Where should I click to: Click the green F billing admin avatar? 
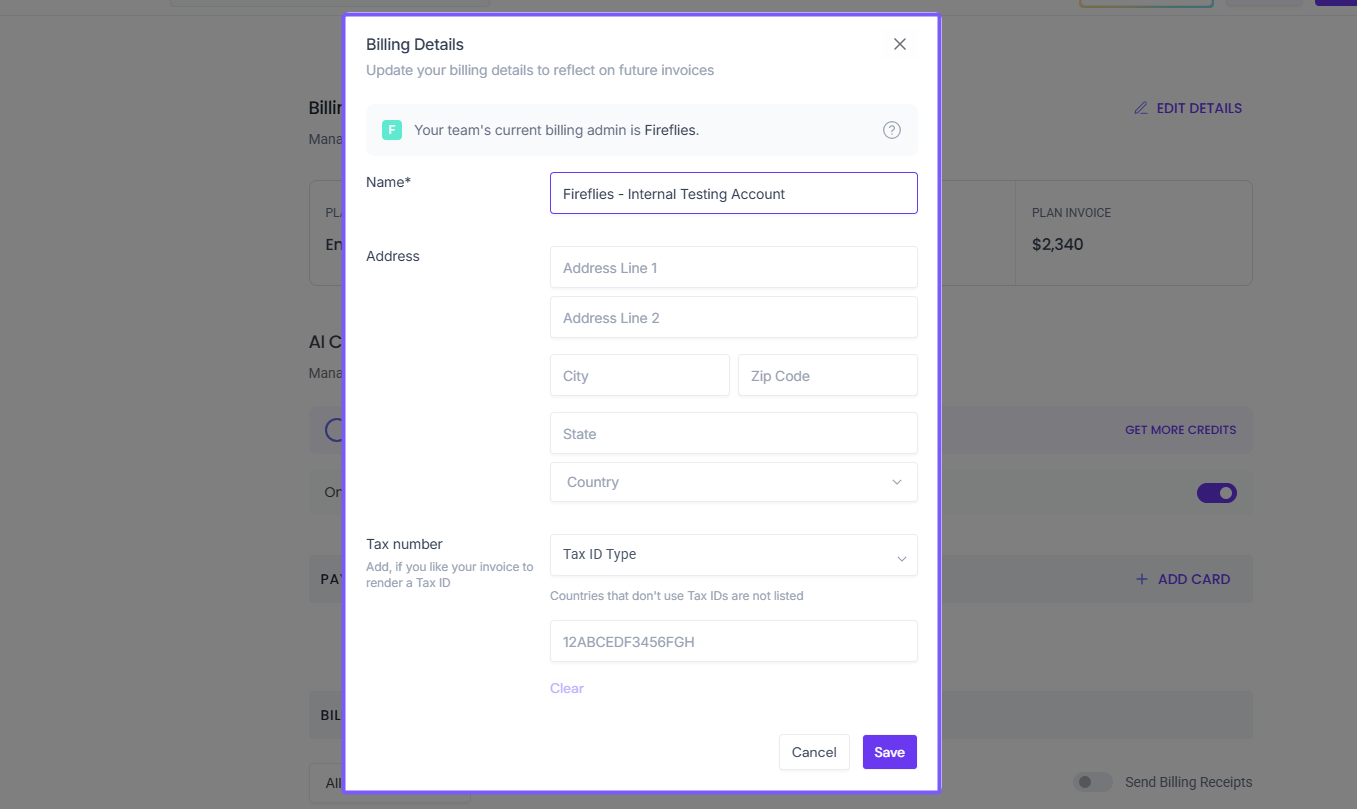point(392,130)
